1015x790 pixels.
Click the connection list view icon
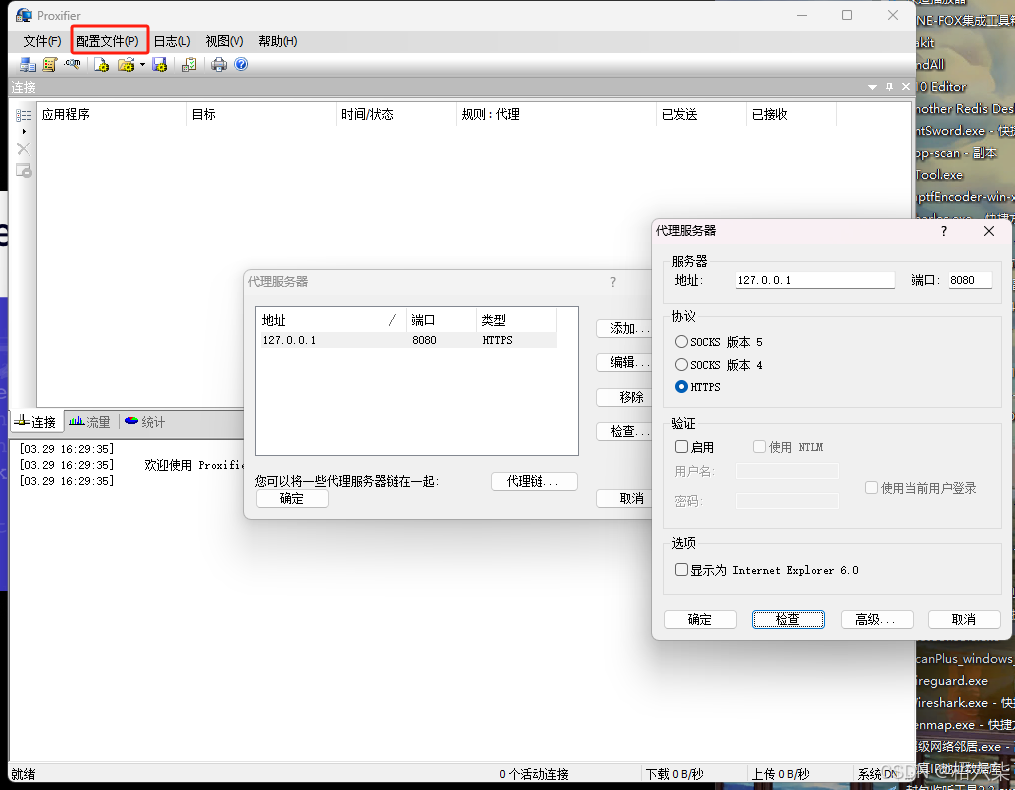[x=23, y=115]
